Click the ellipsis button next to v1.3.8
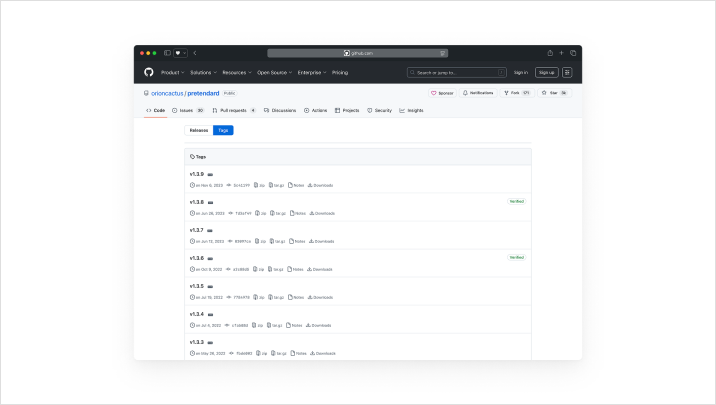The image size is (716, 405). click(211, 202)
